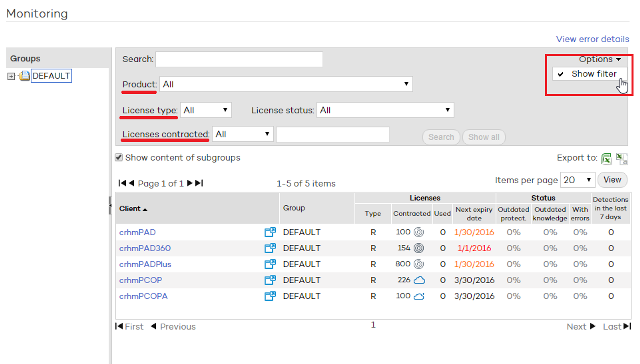Click Last link in bottom pager
Image resolution: width=640 pixels, height=364 pixels.
pos(617,326)
